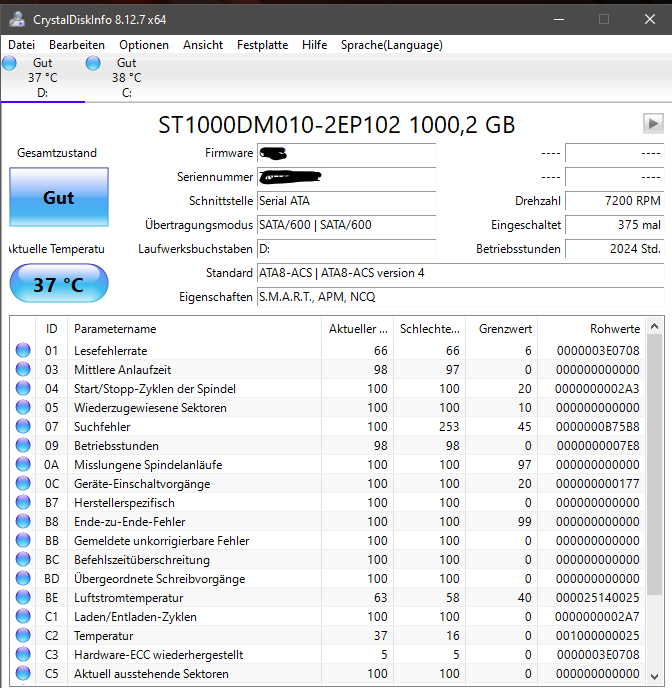
Task: Select raw value 0000000007E8
Action: (598, 446)
